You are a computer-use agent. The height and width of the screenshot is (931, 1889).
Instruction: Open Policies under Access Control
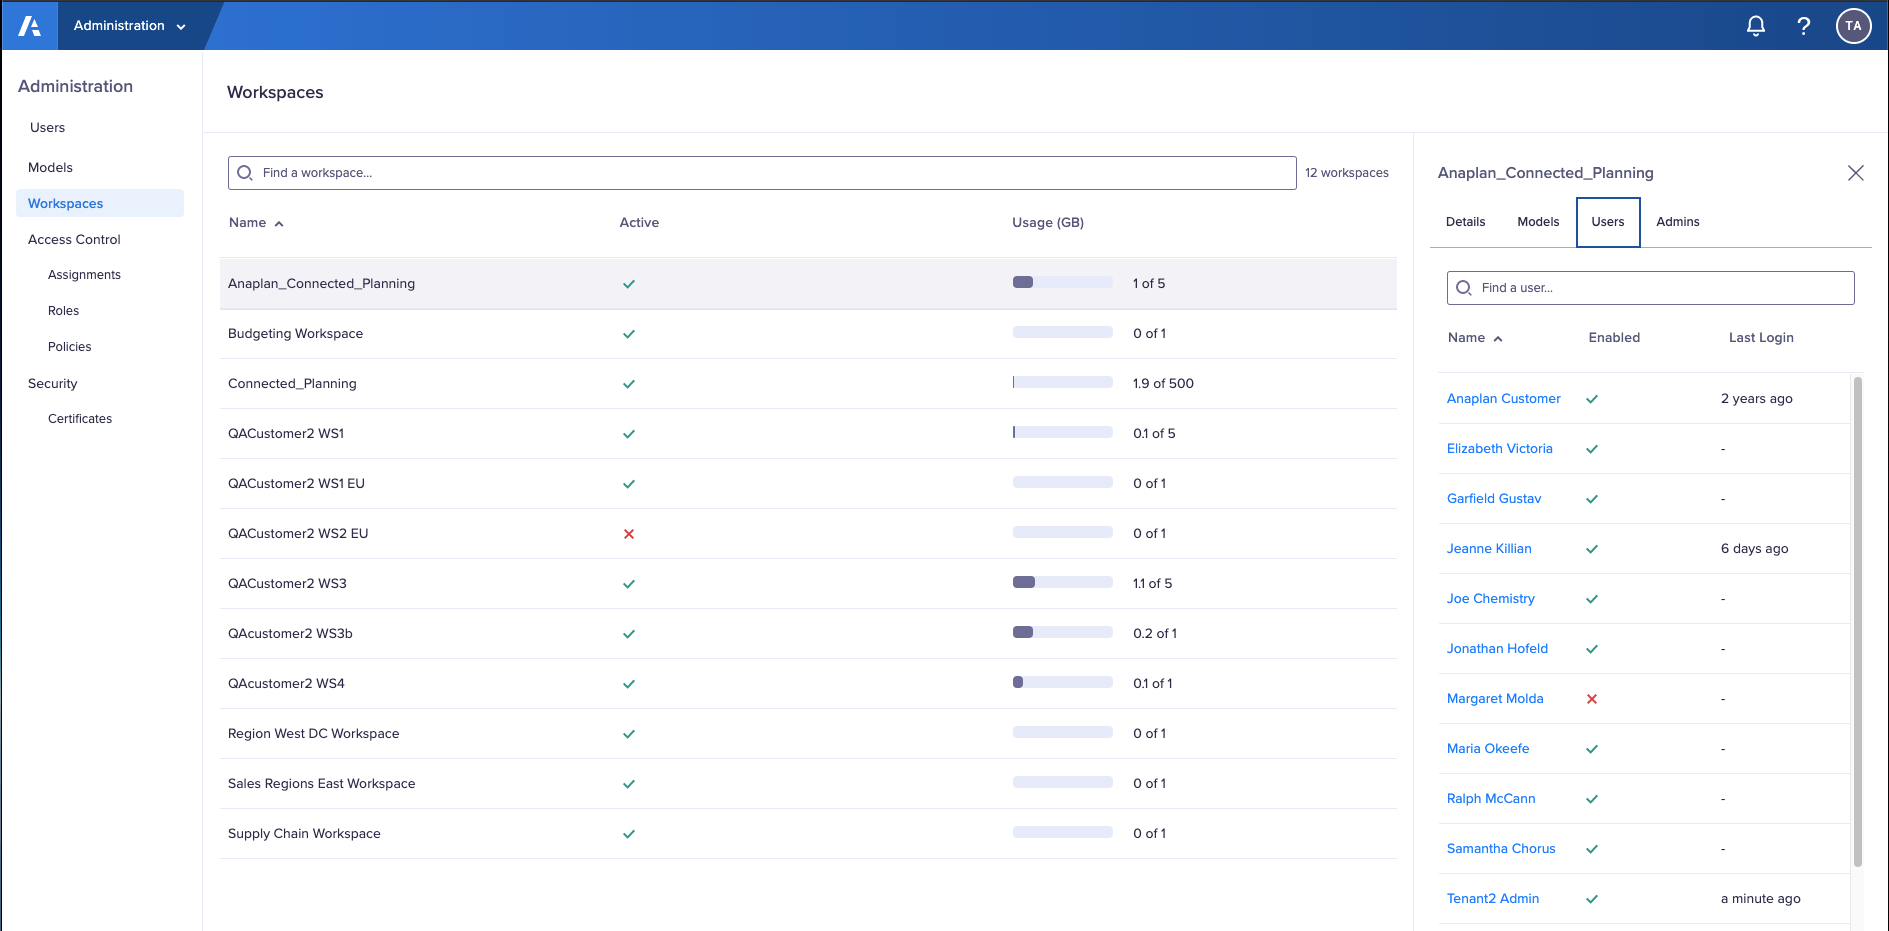tap(69, 347)
